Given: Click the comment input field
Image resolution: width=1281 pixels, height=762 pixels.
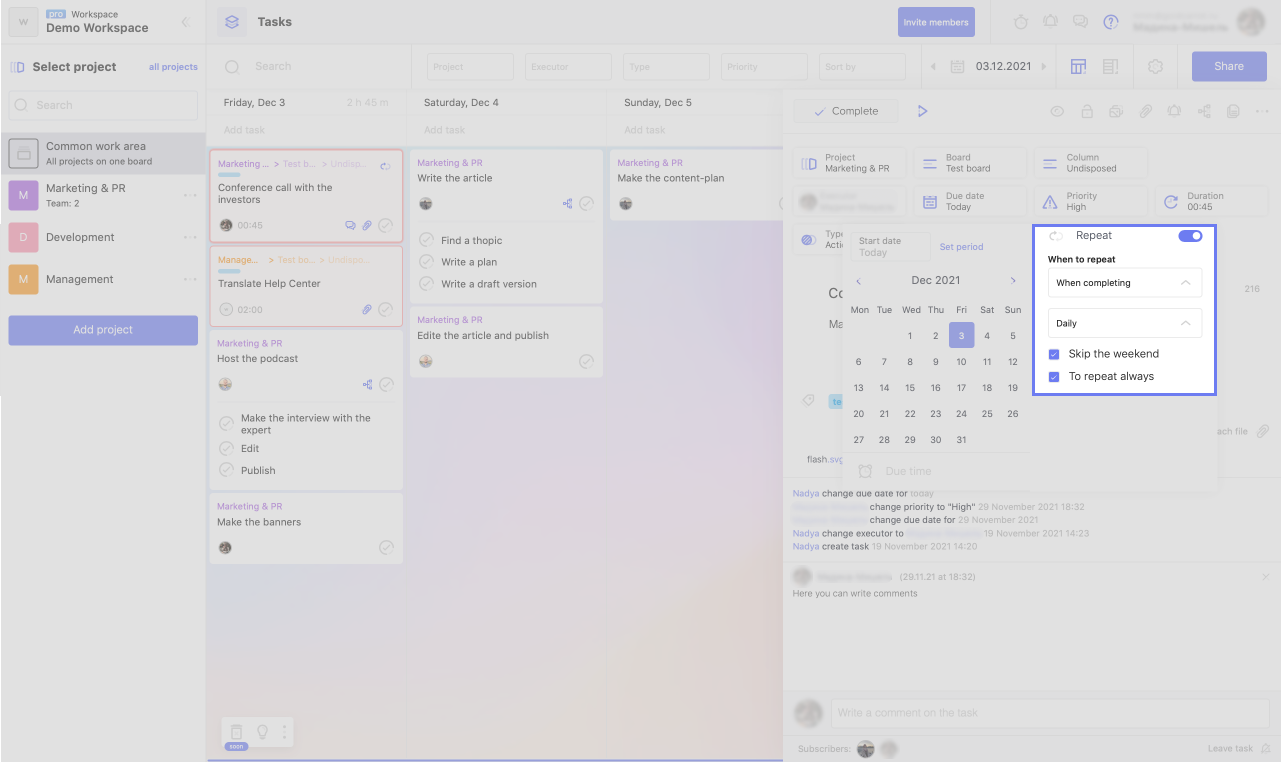Looking at the screenshot, I should (1050, 713).
